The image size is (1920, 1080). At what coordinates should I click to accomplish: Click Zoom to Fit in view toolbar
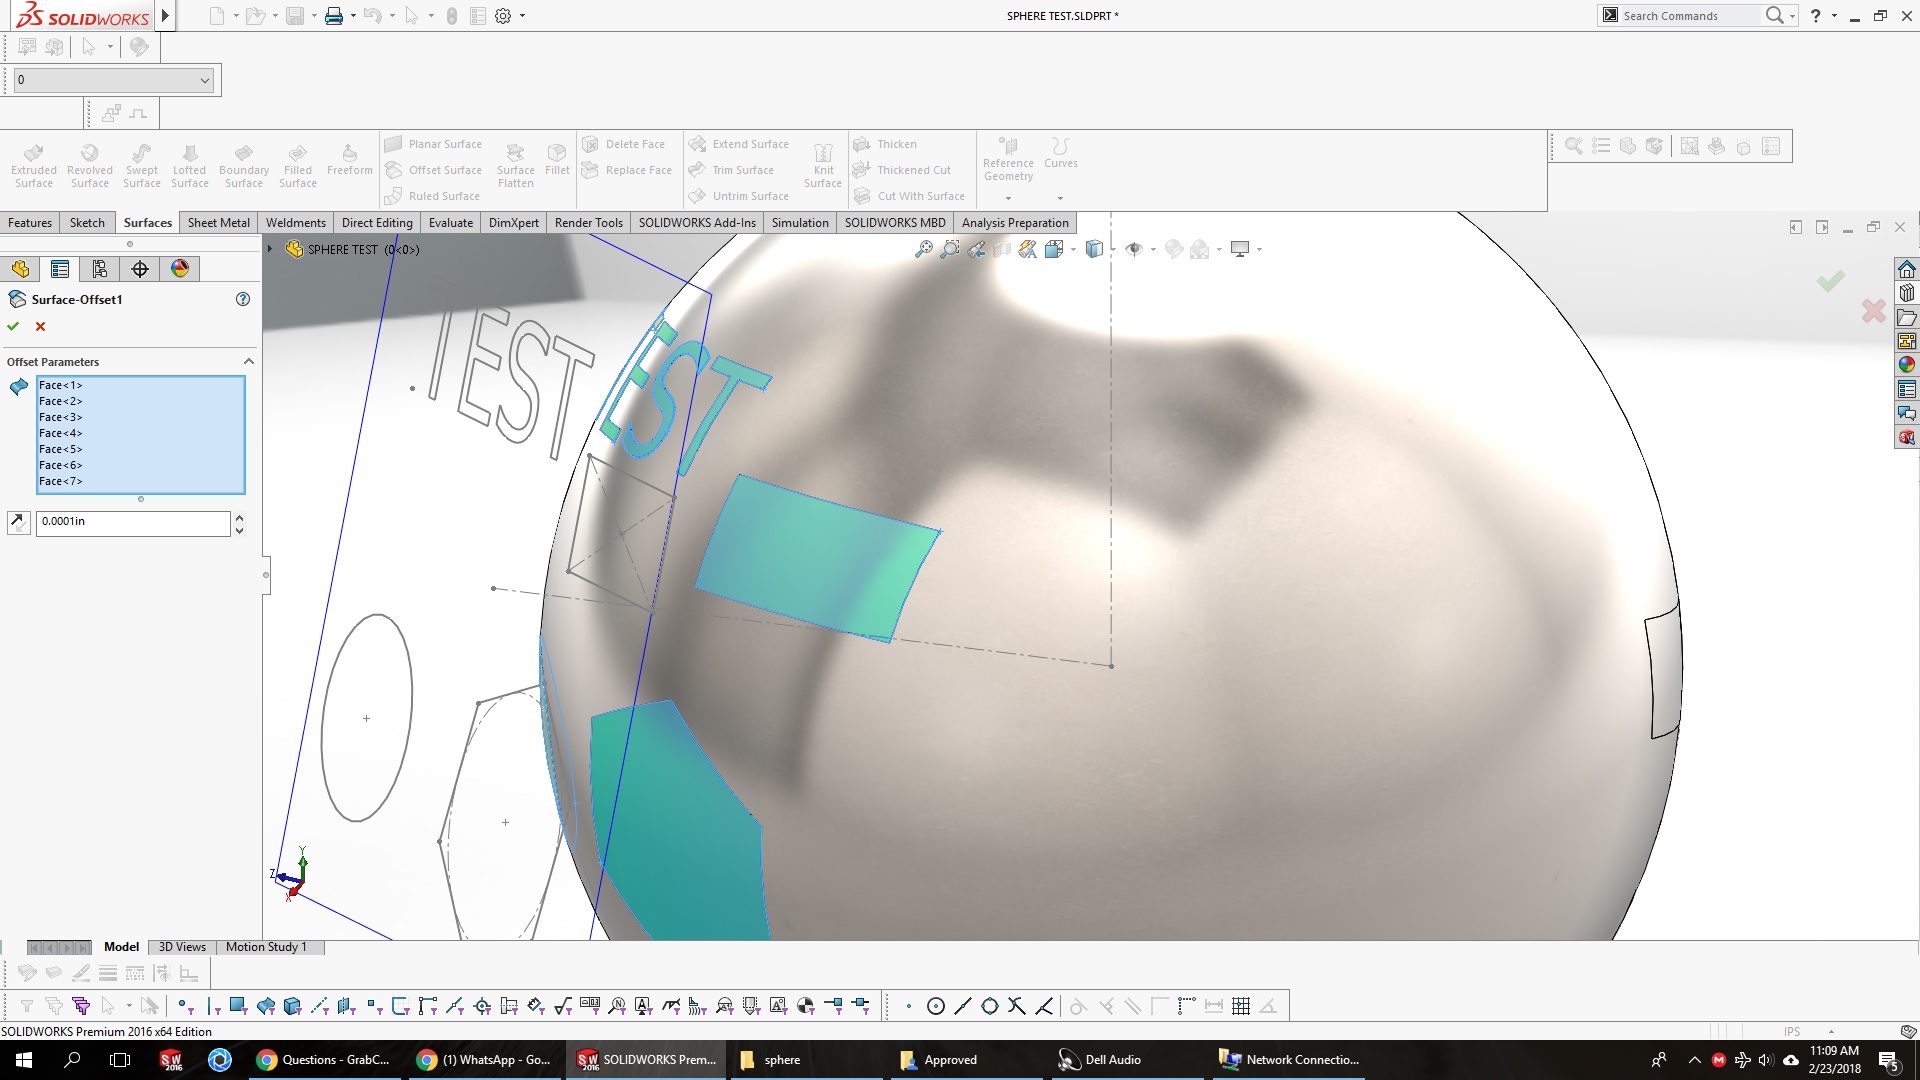923,249
